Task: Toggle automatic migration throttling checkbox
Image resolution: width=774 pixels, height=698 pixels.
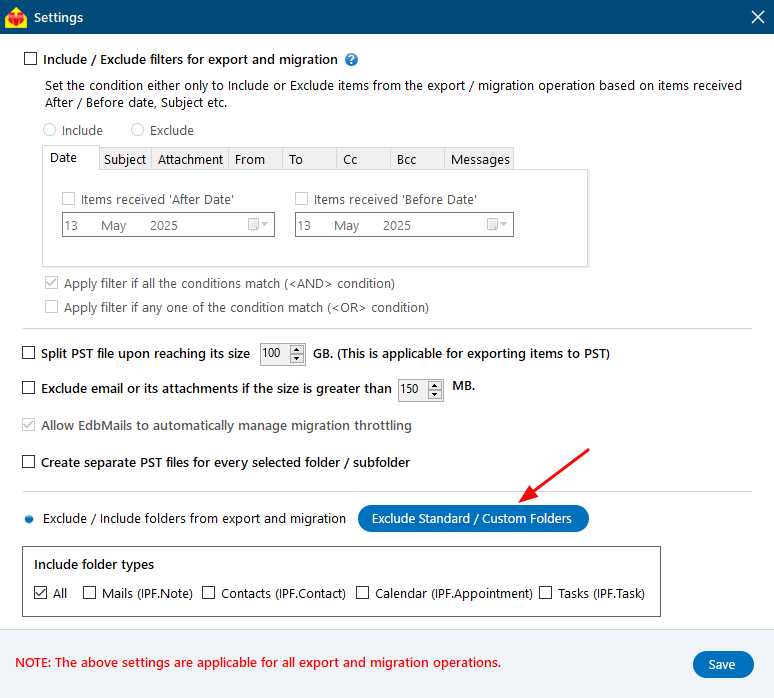Action: (x=29, y=425)
